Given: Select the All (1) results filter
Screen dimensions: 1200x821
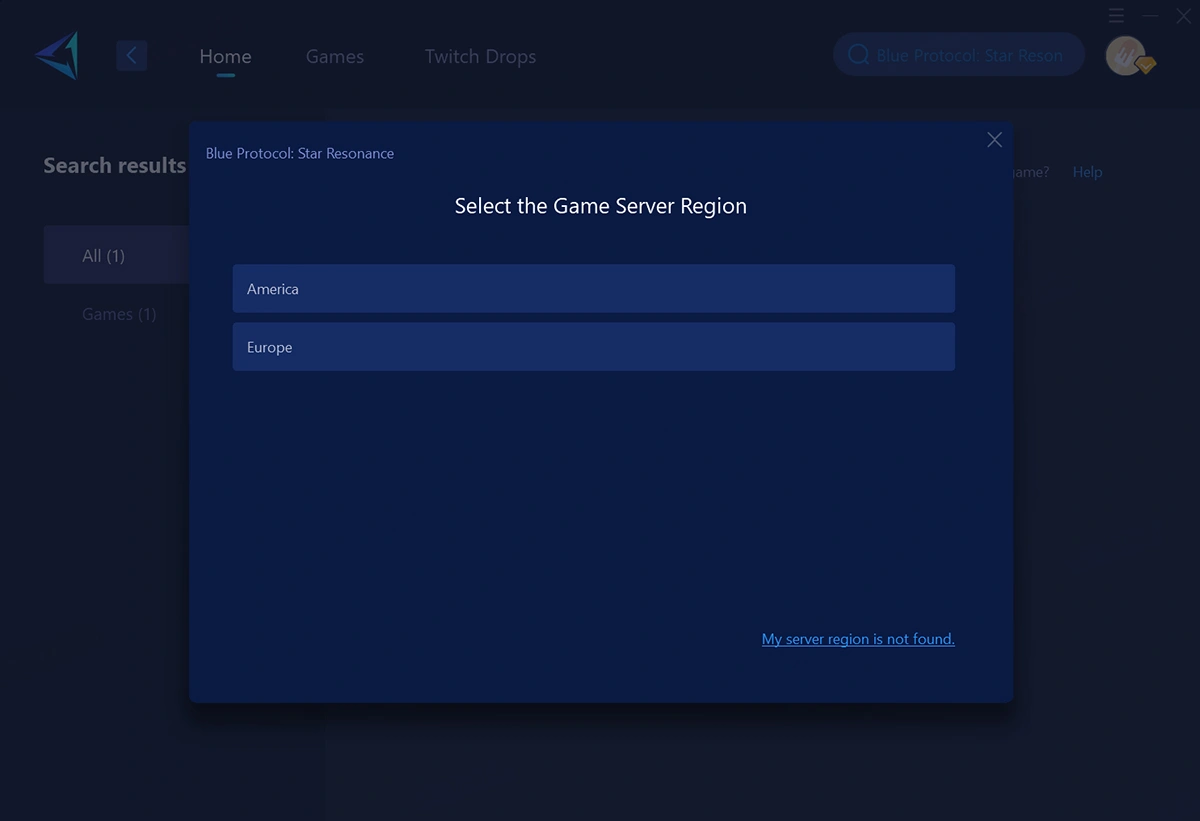Looking at the screenshot, I should coord(104,256).
